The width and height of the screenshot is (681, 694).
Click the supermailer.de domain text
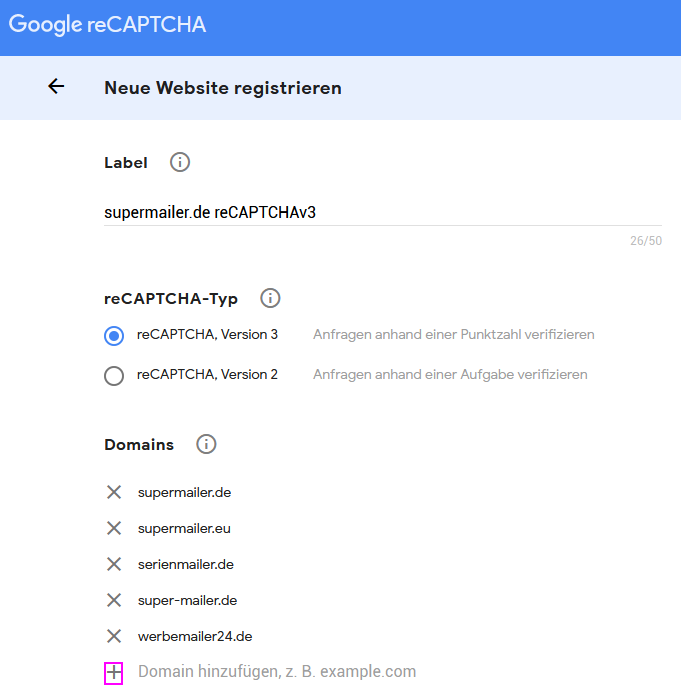[185, 493]
